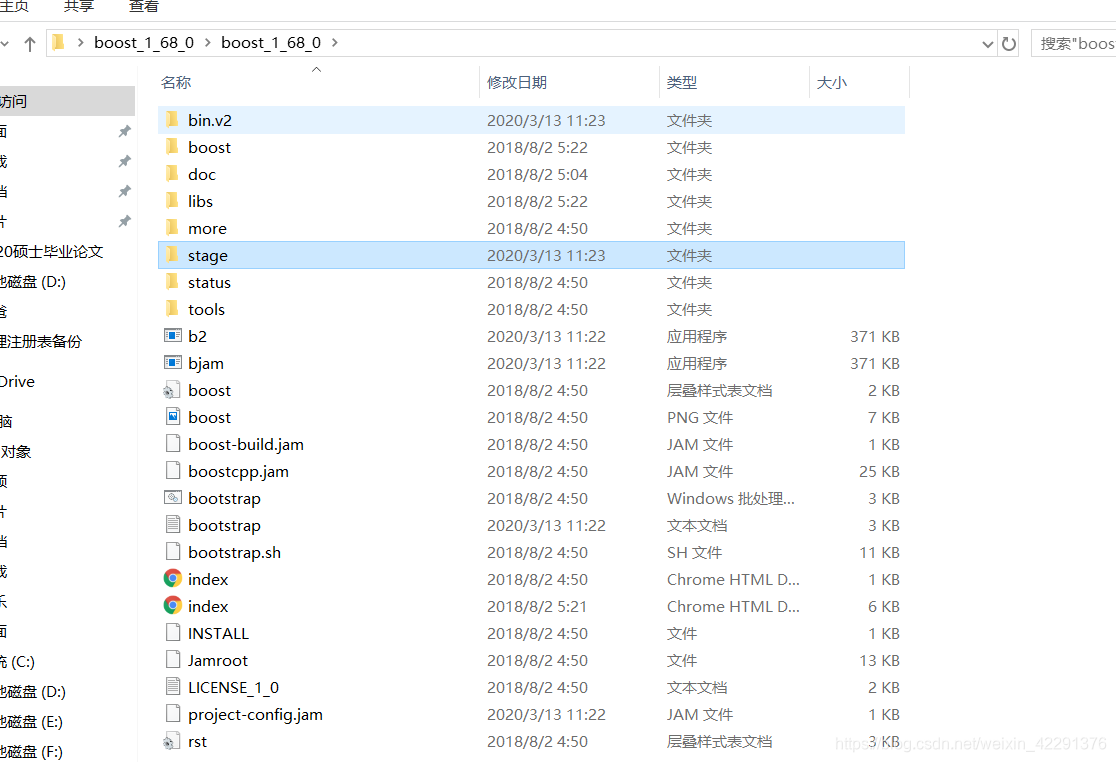This screenshot has width=1116, height=762.
Task: Select boostcpp.jam file name
Action: click(238, 471)
